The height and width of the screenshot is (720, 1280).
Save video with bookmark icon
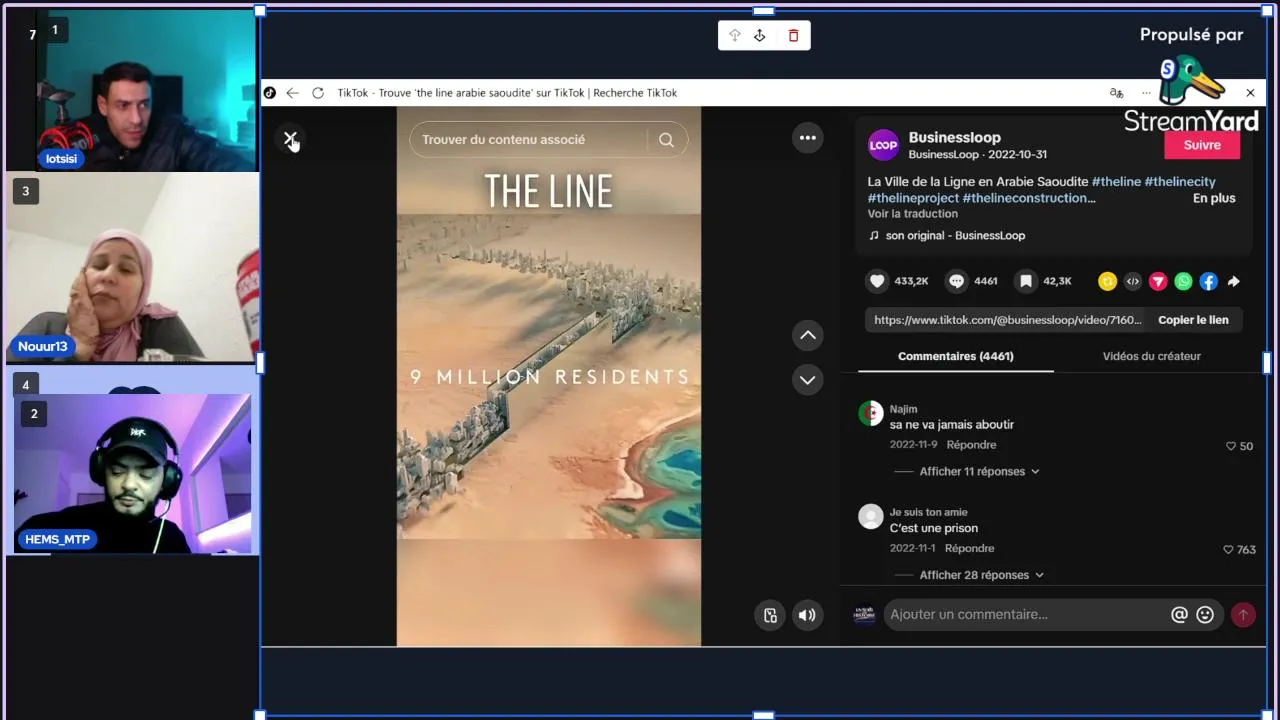click(x=1025, y=281)
